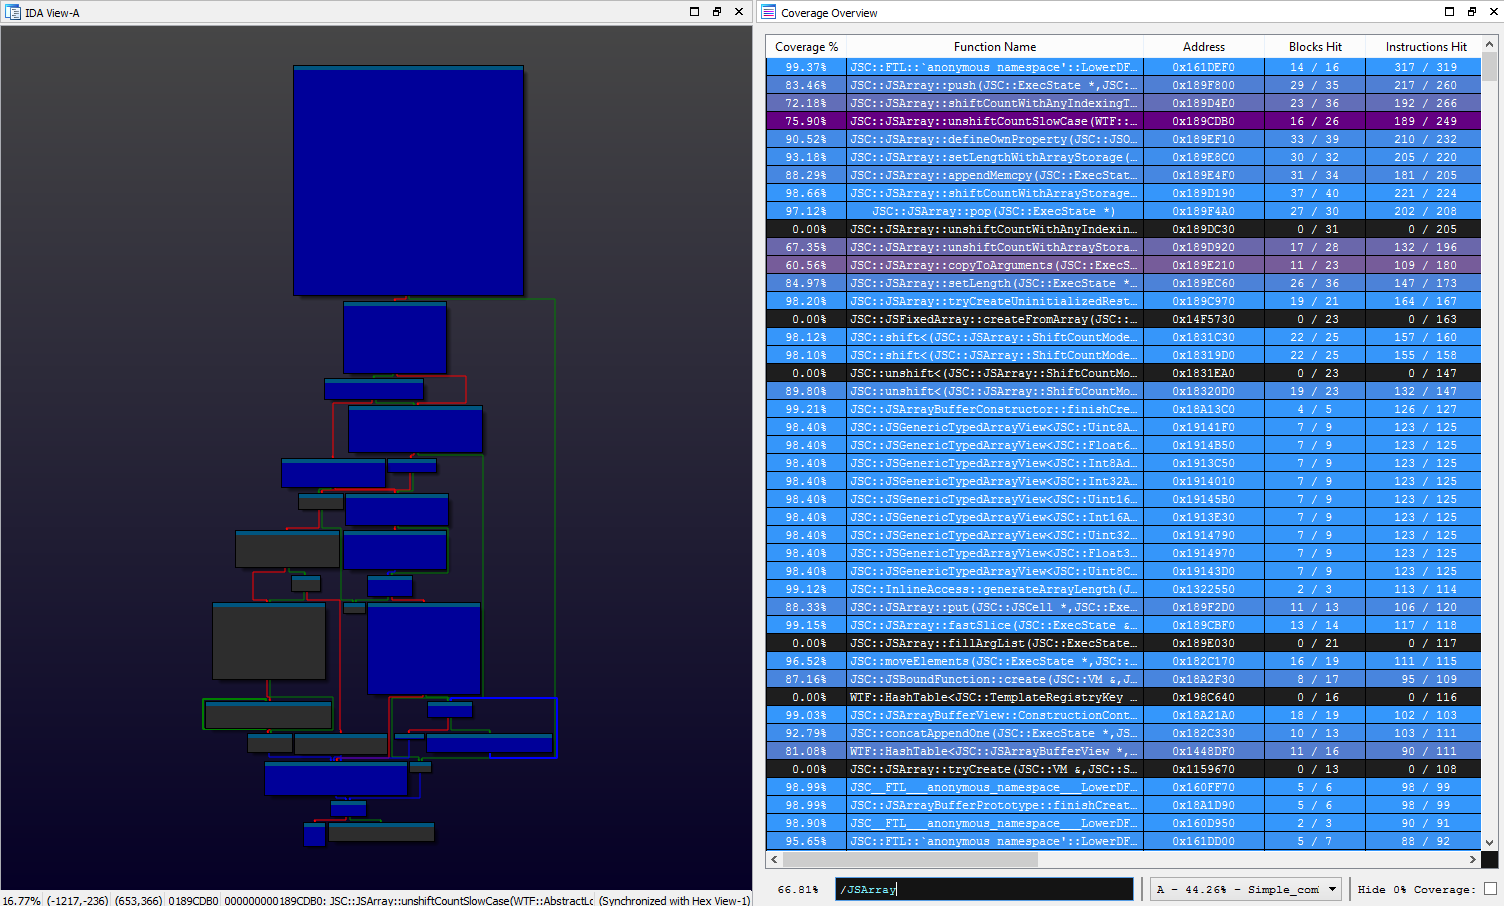Viewport: 1504px width, 906px height.
Task: Select the JSC::JSArray::defineOwnProperty row
Action: pyautogui.click(x=1123, y=139)
